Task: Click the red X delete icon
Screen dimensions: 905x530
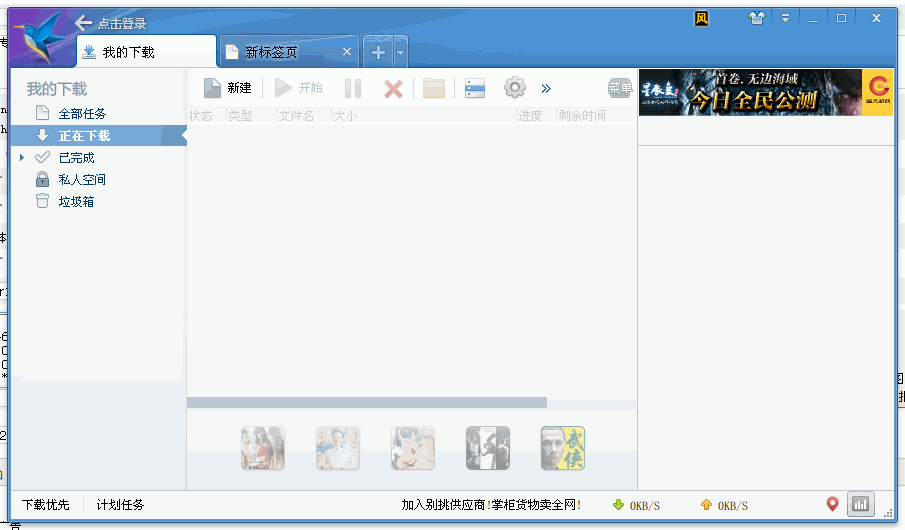Action: [393, 89]
